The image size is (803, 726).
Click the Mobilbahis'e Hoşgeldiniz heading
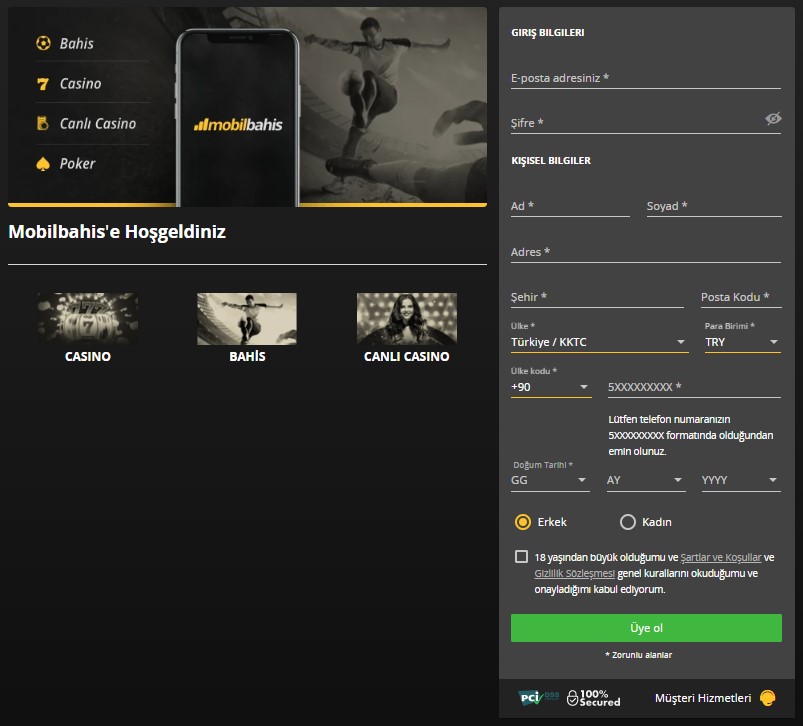(x=117, y=231)
